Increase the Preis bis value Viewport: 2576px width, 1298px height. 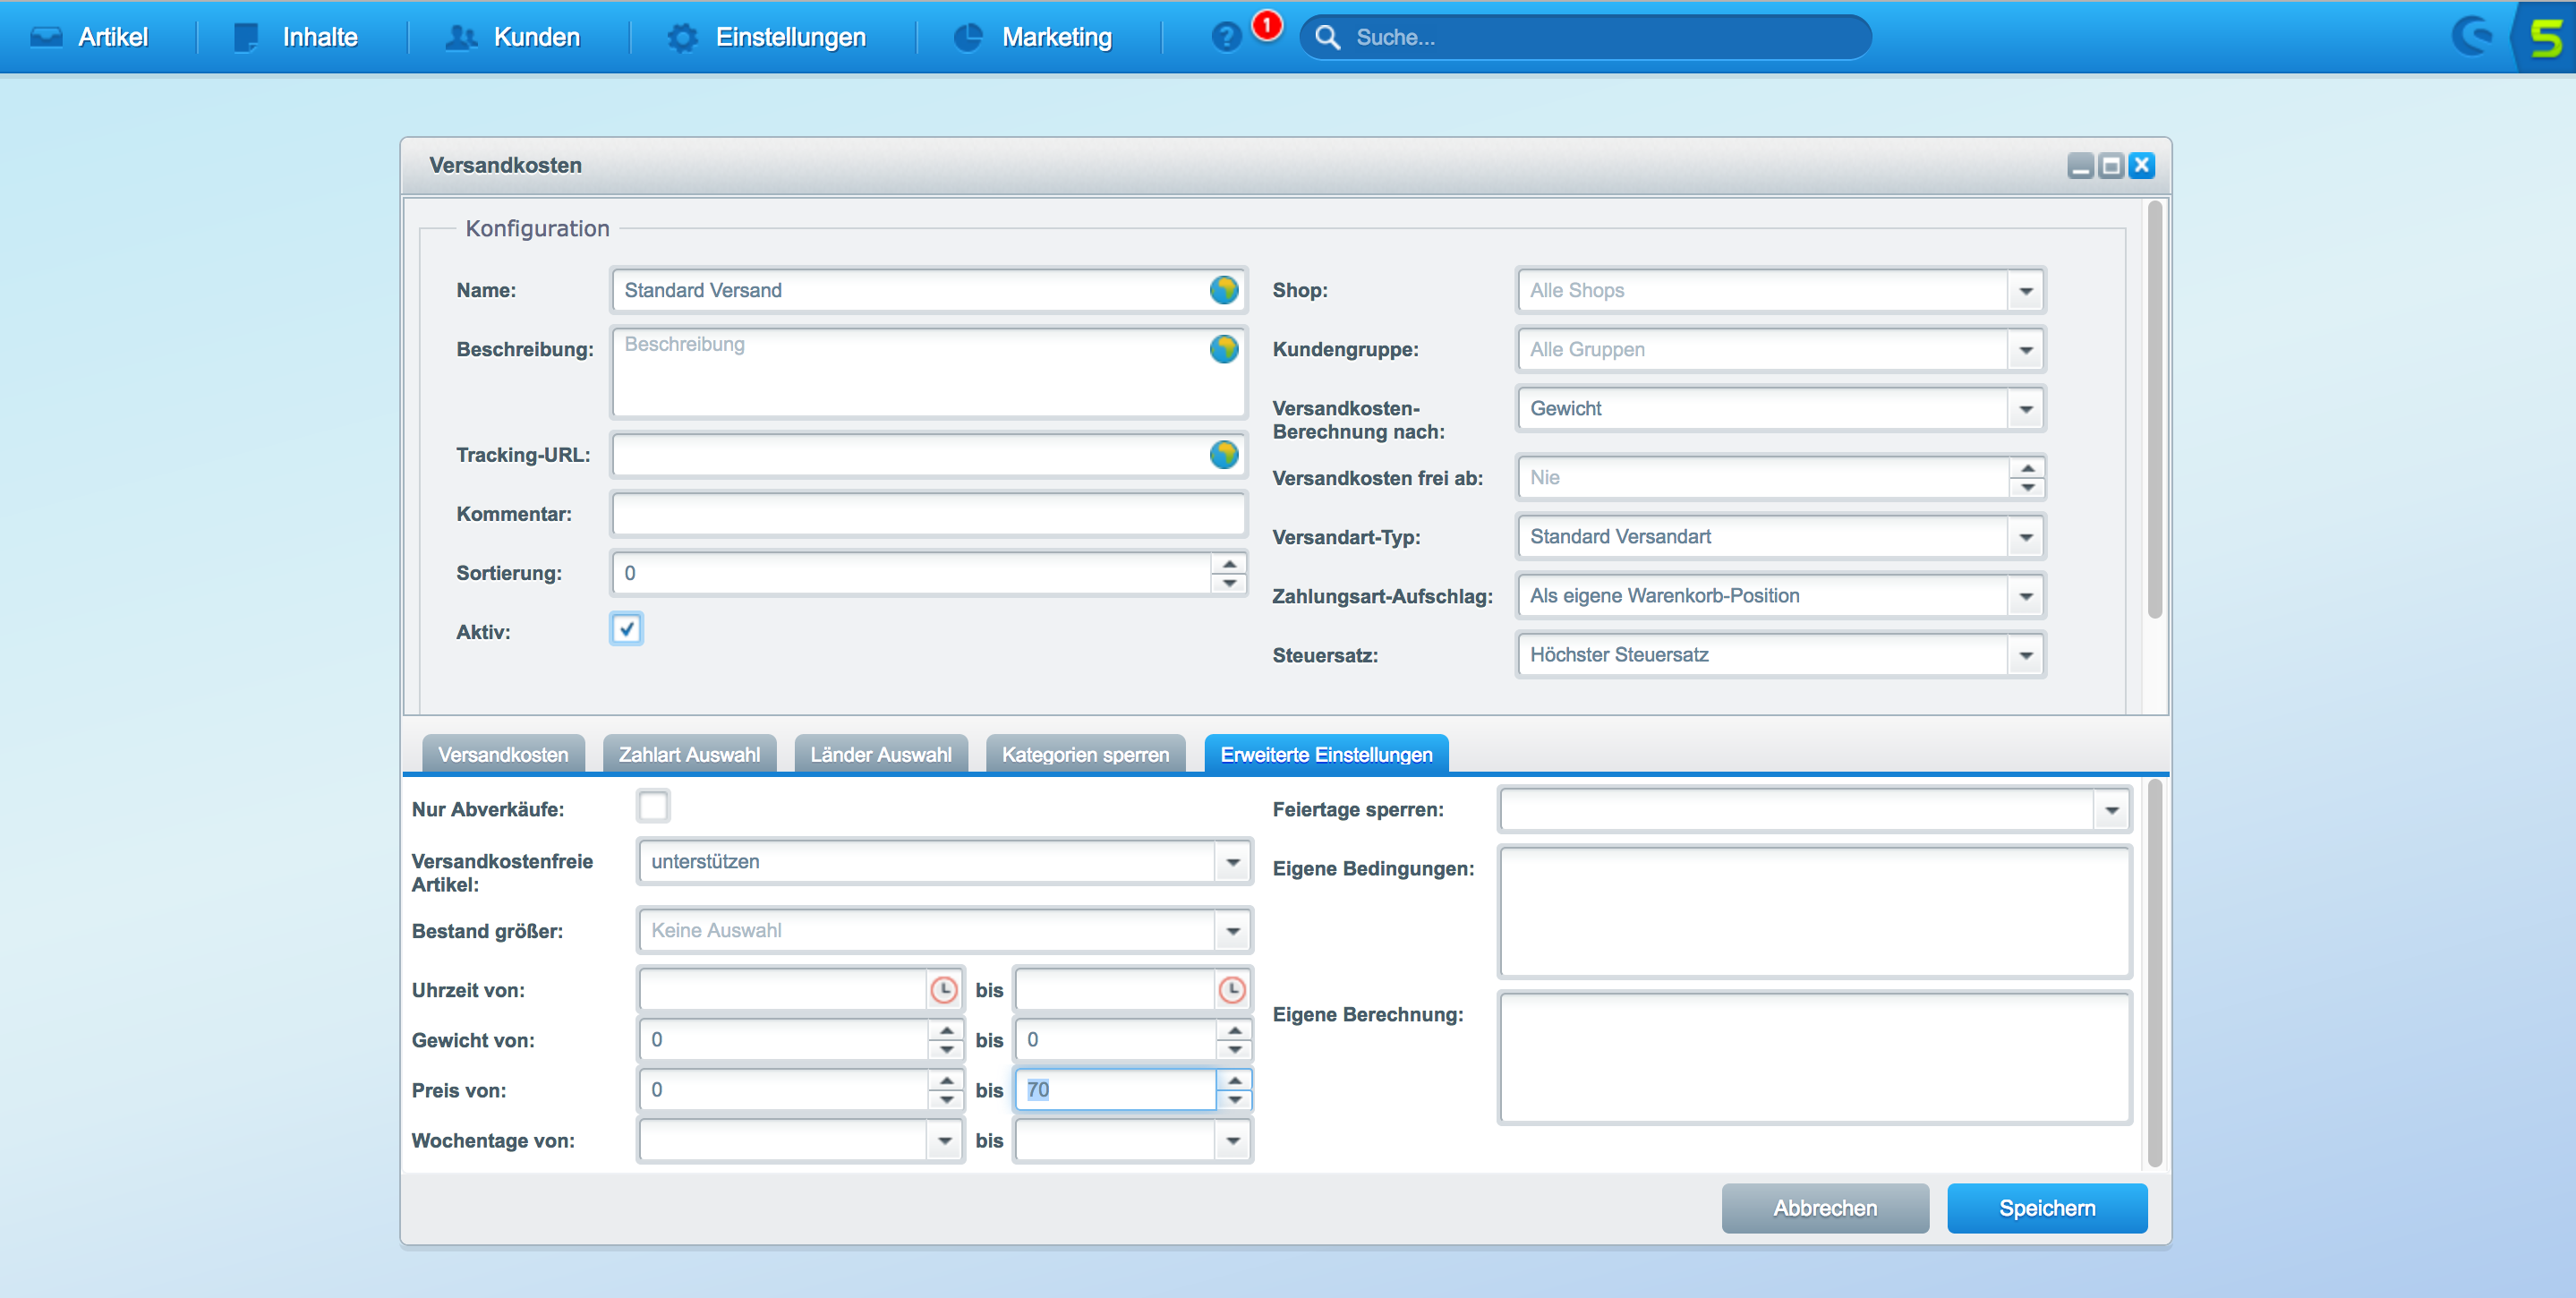pyautogui.click(x=1235, y=1080)
